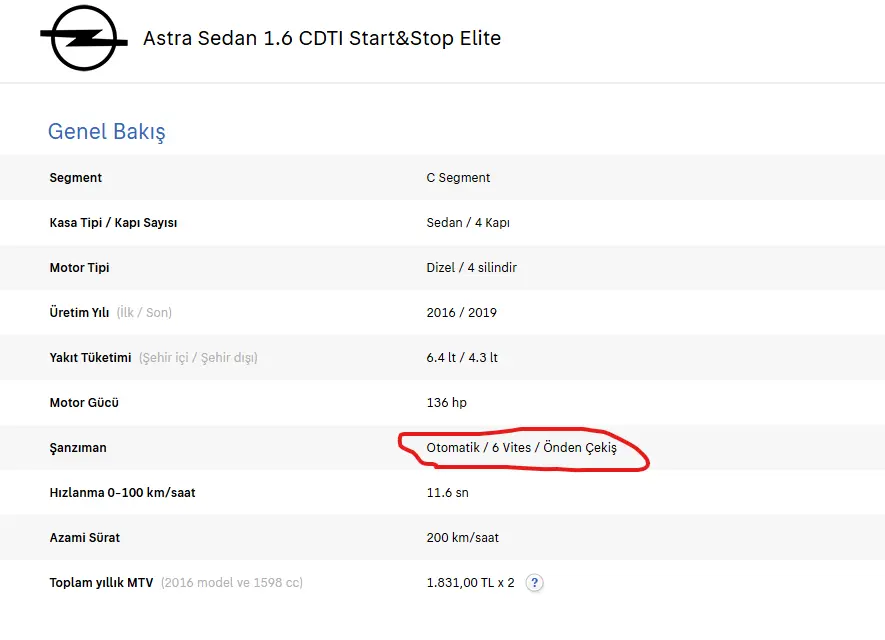Select the 6.4 lt / 4.3 lt value
This screenshot has height=640, width=885.
coord(462,357)
